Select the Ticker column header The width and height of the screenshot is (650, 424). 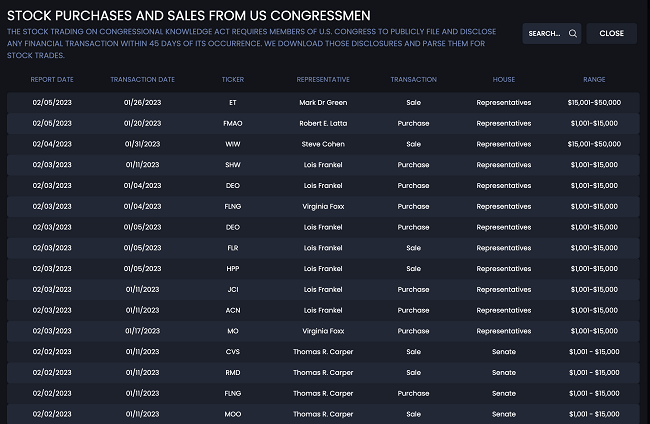pos(233,80)
